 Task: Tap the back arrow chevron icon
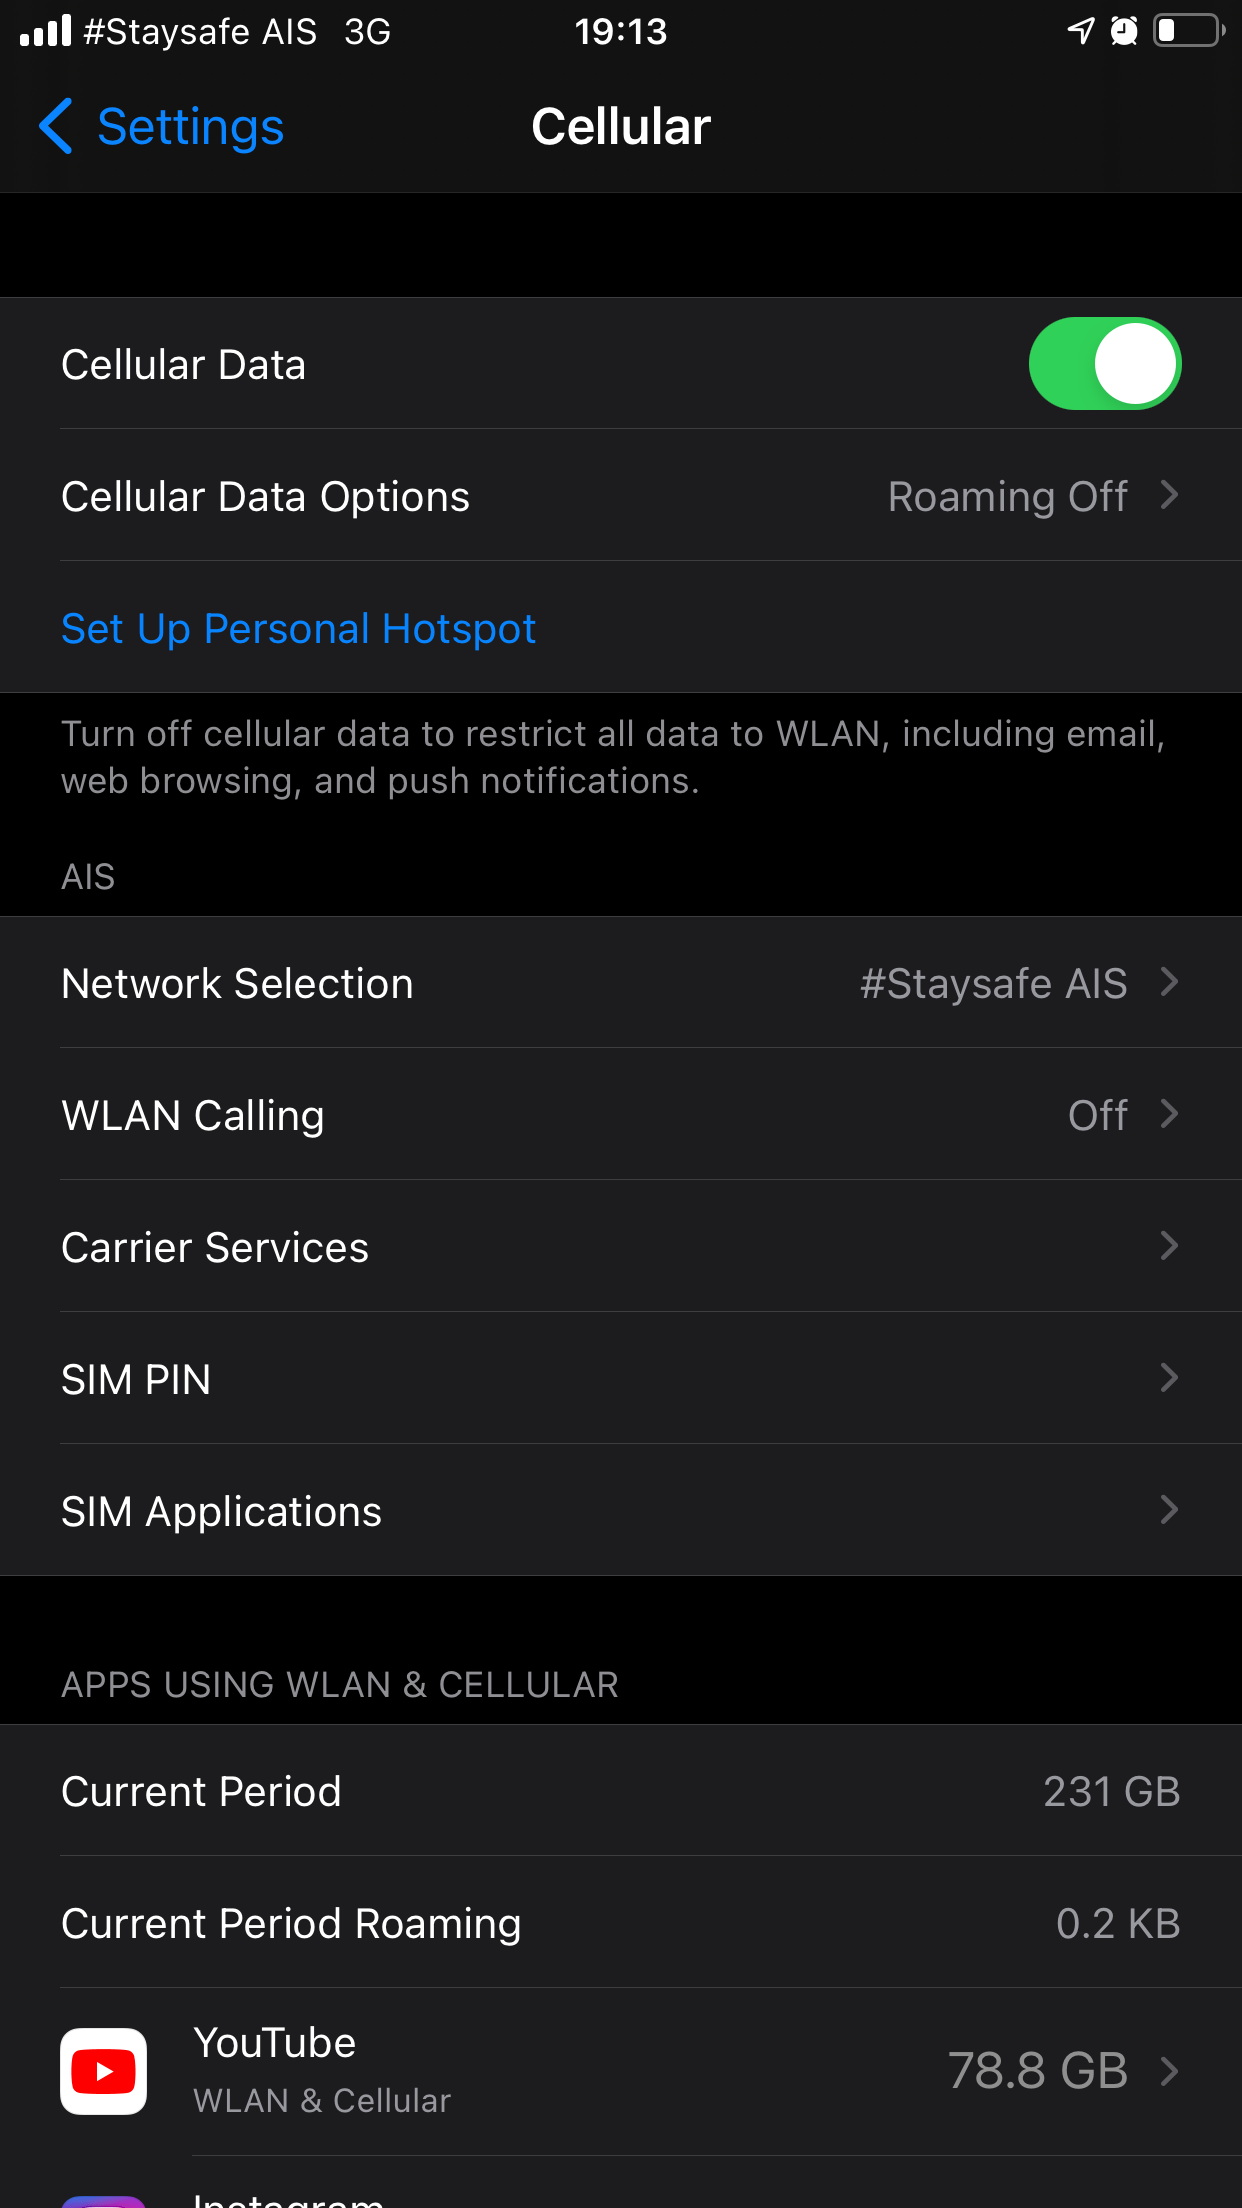[56, 127]
